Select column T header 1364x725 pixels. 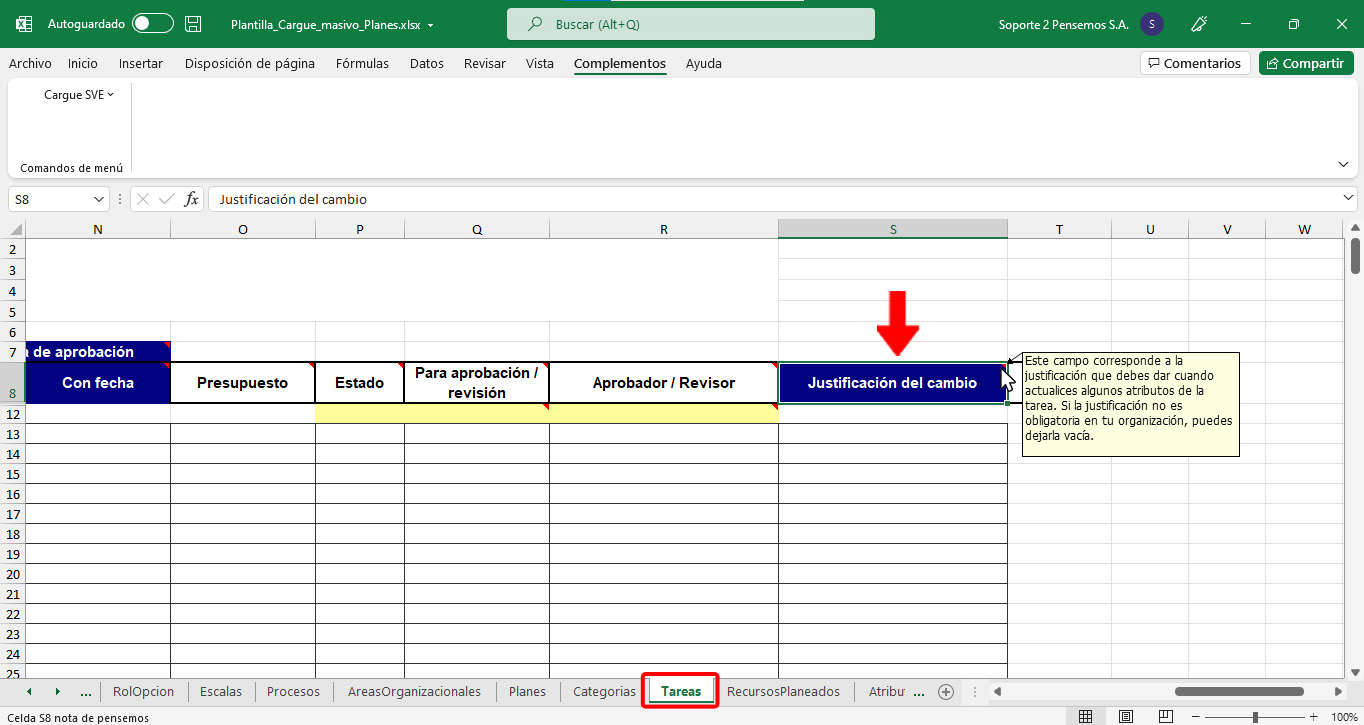tap(1059, 229)
